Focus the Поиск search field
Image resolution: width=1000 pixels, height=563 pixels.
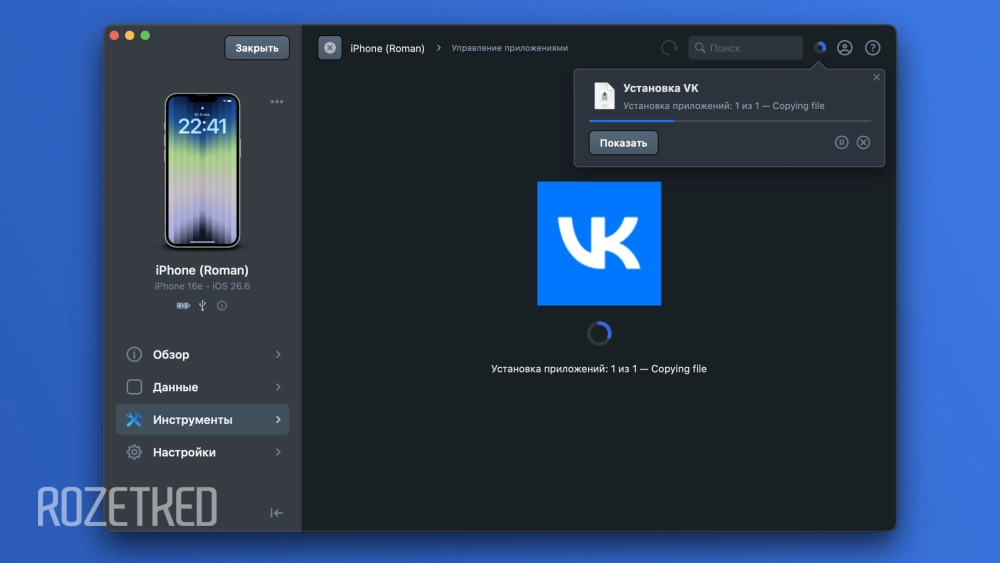coord(745,48)
